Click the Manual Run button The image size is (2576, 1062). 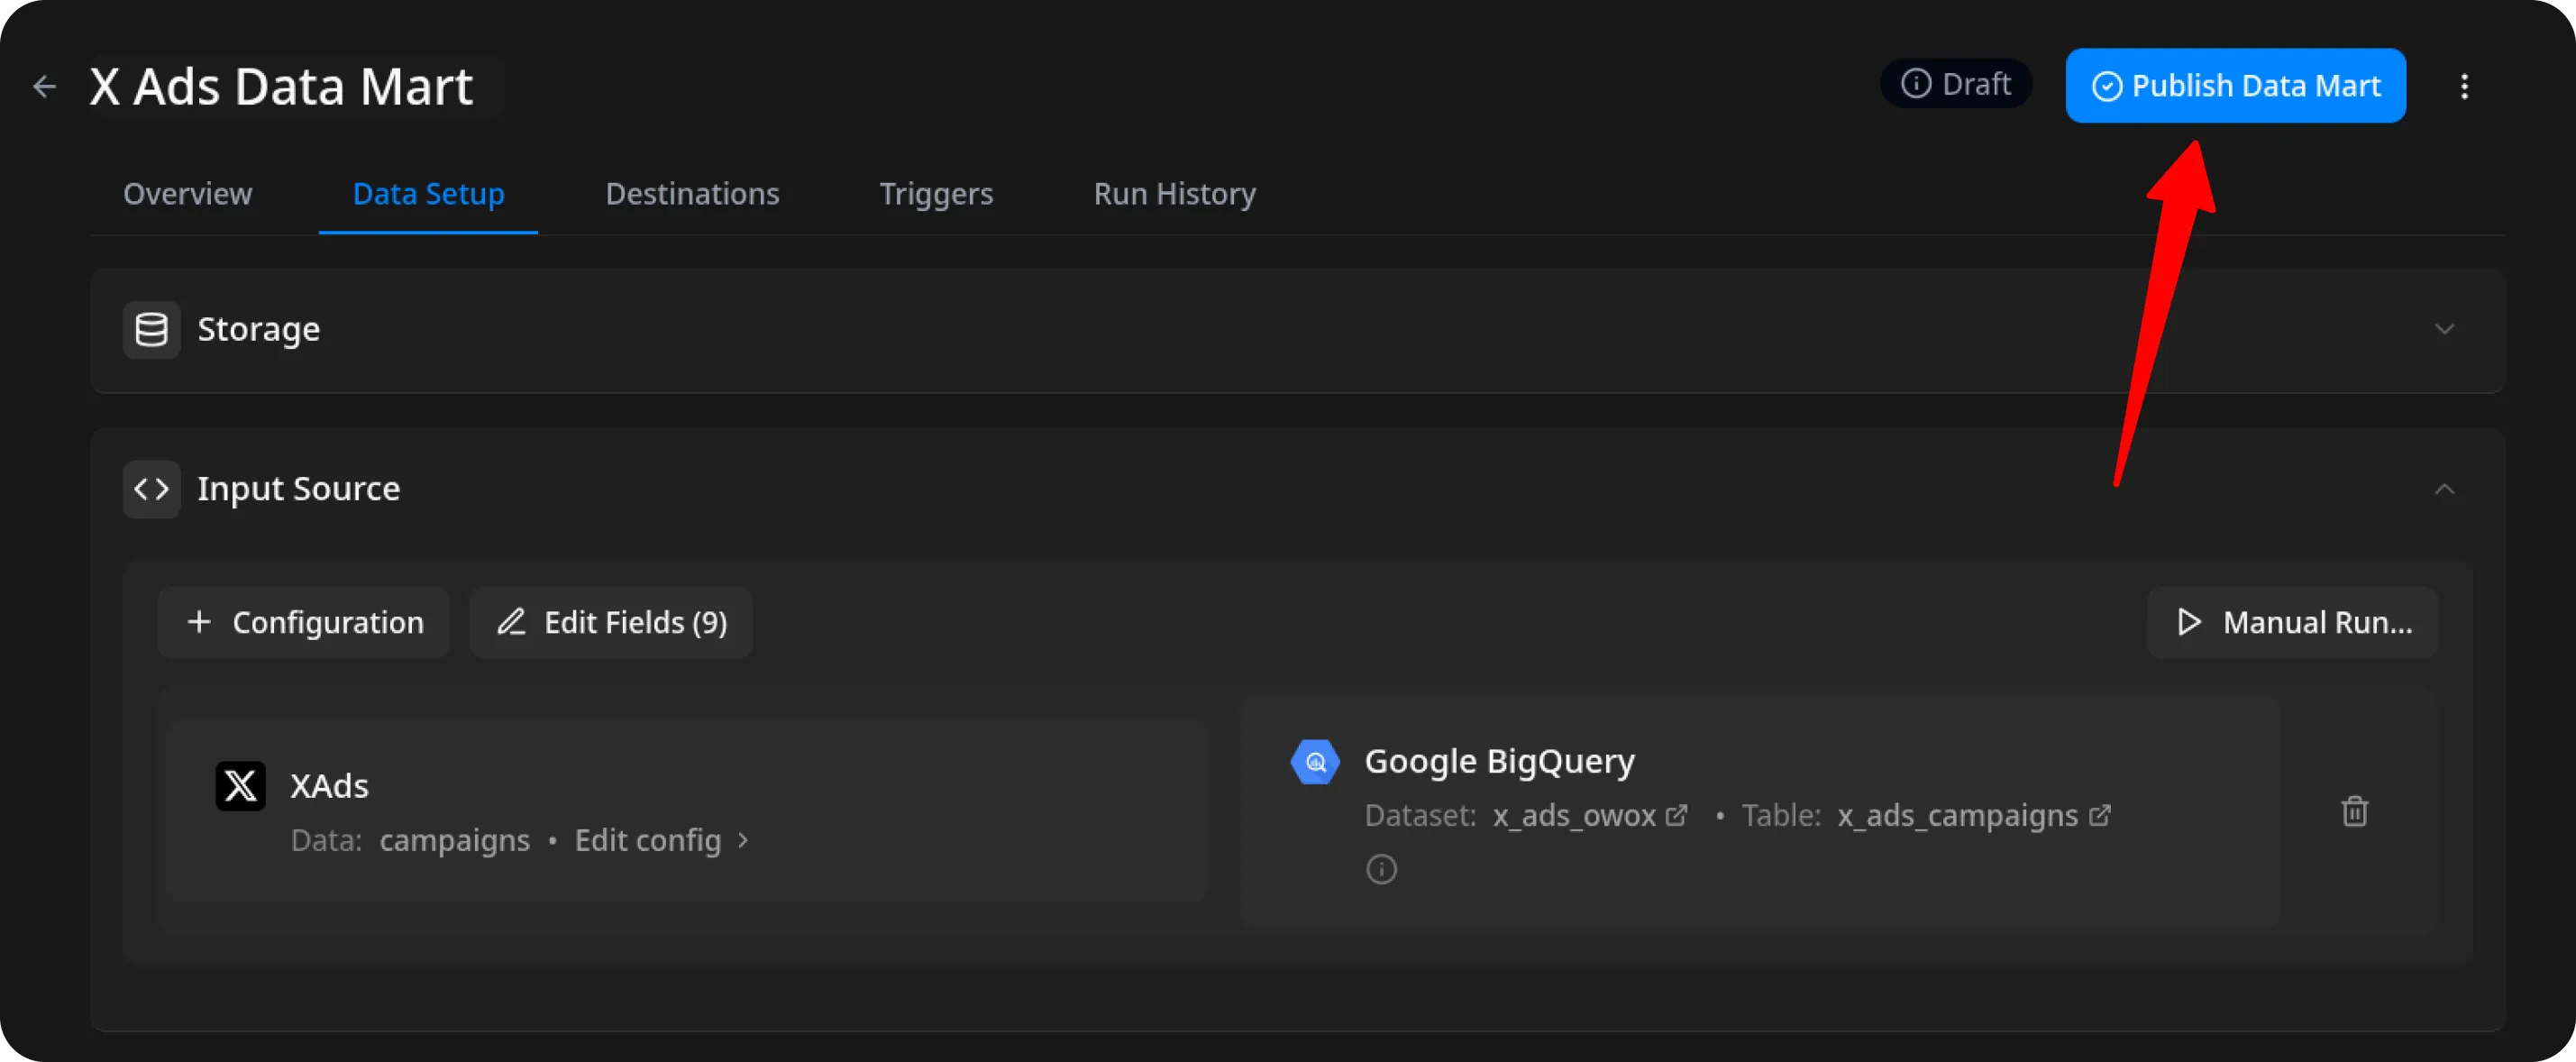coord(2292,622)
